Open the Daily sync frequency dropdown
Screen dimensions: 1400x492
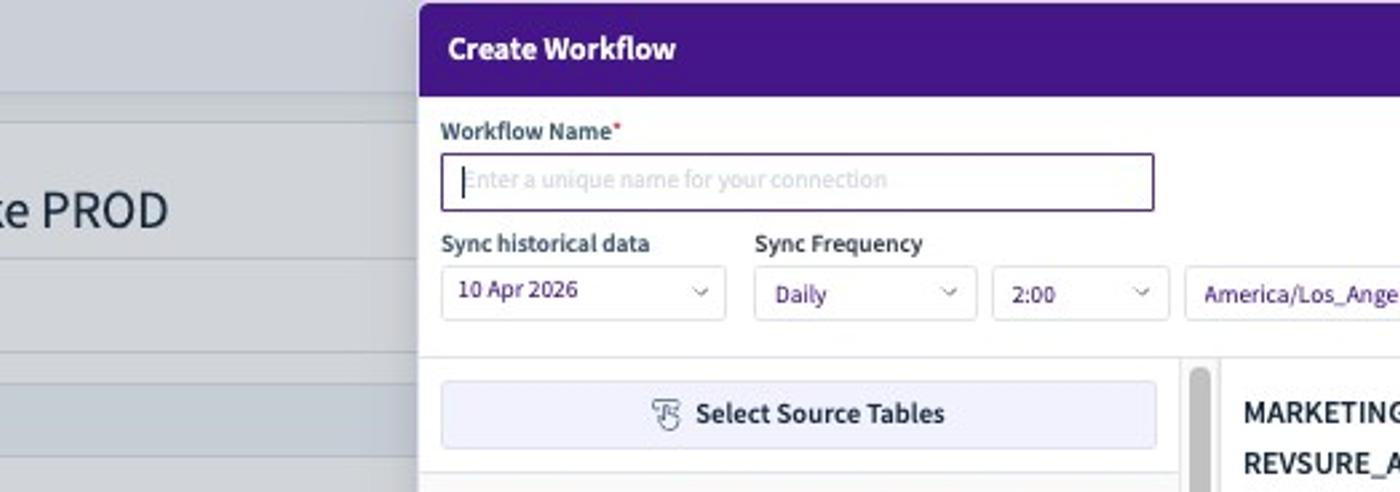[865, 293]
